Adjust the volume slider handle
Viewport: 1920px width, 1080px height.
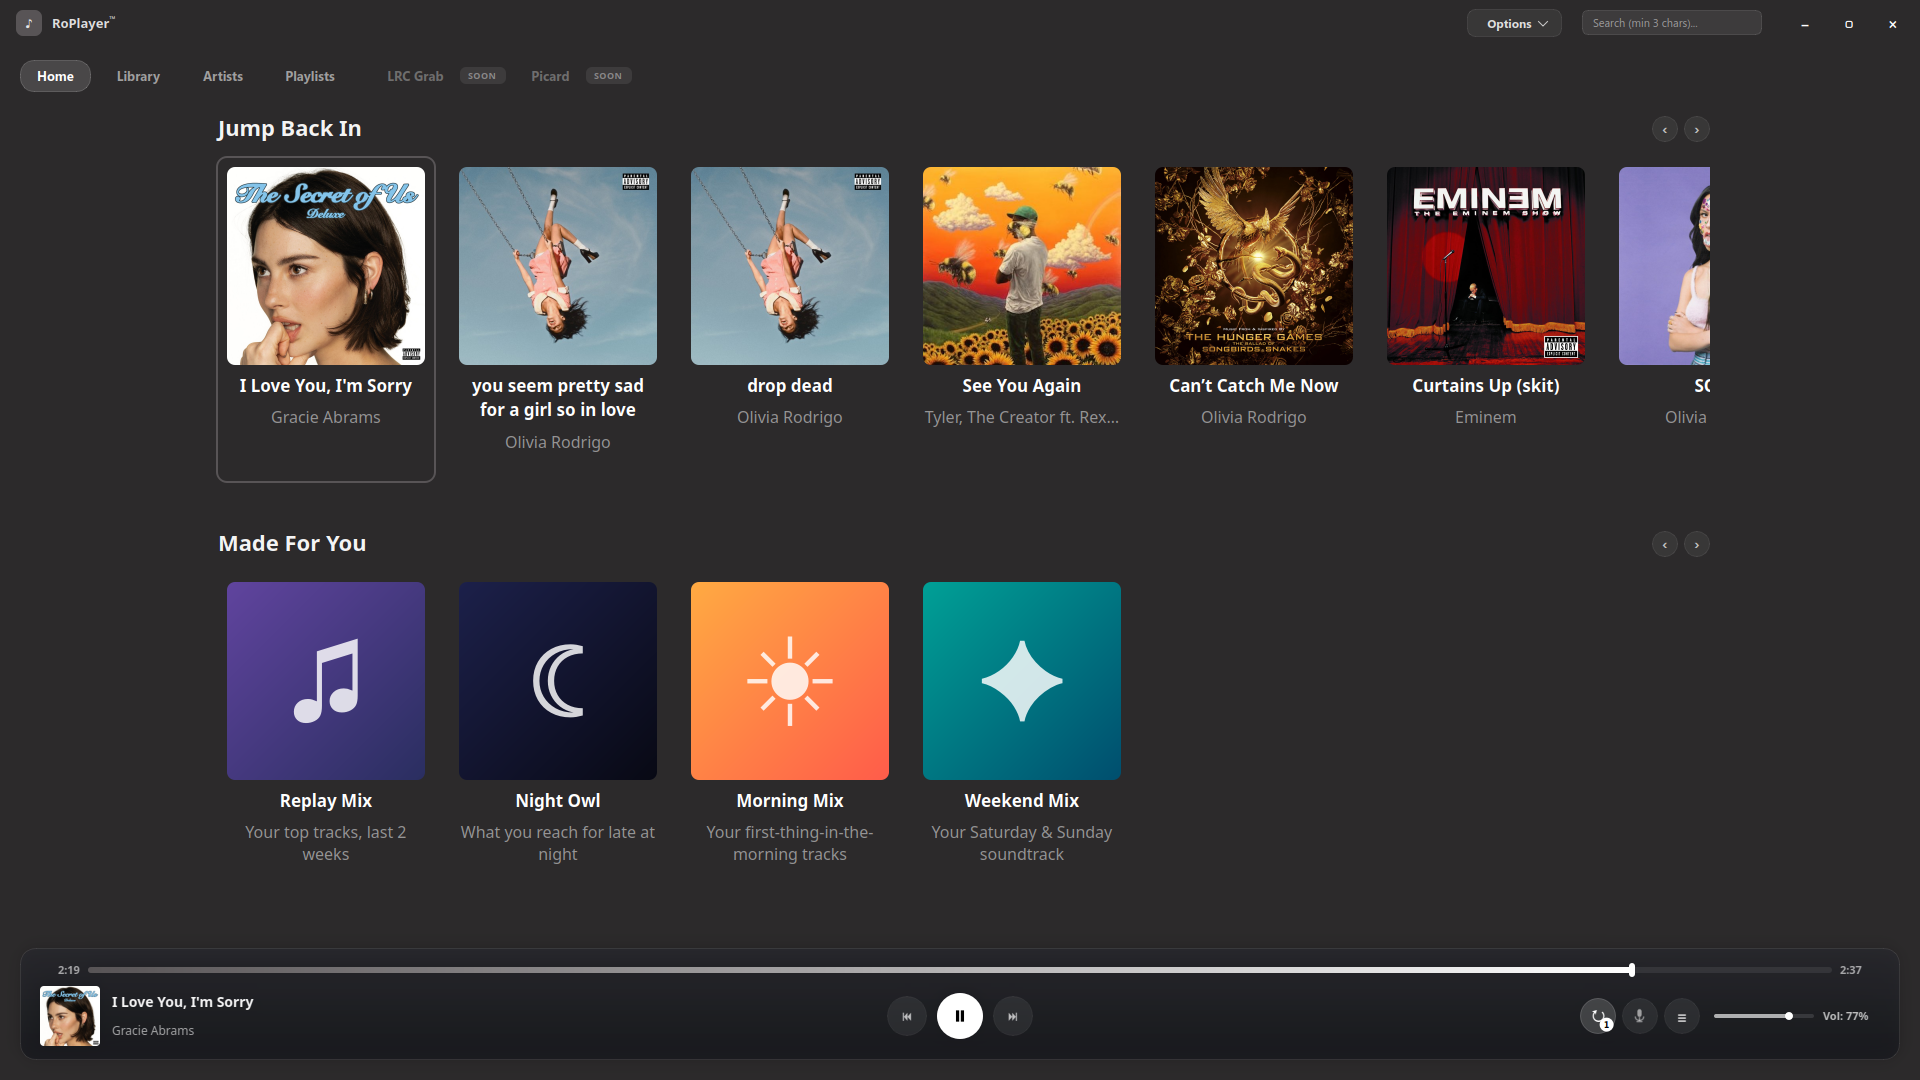click(1789, 1016)
